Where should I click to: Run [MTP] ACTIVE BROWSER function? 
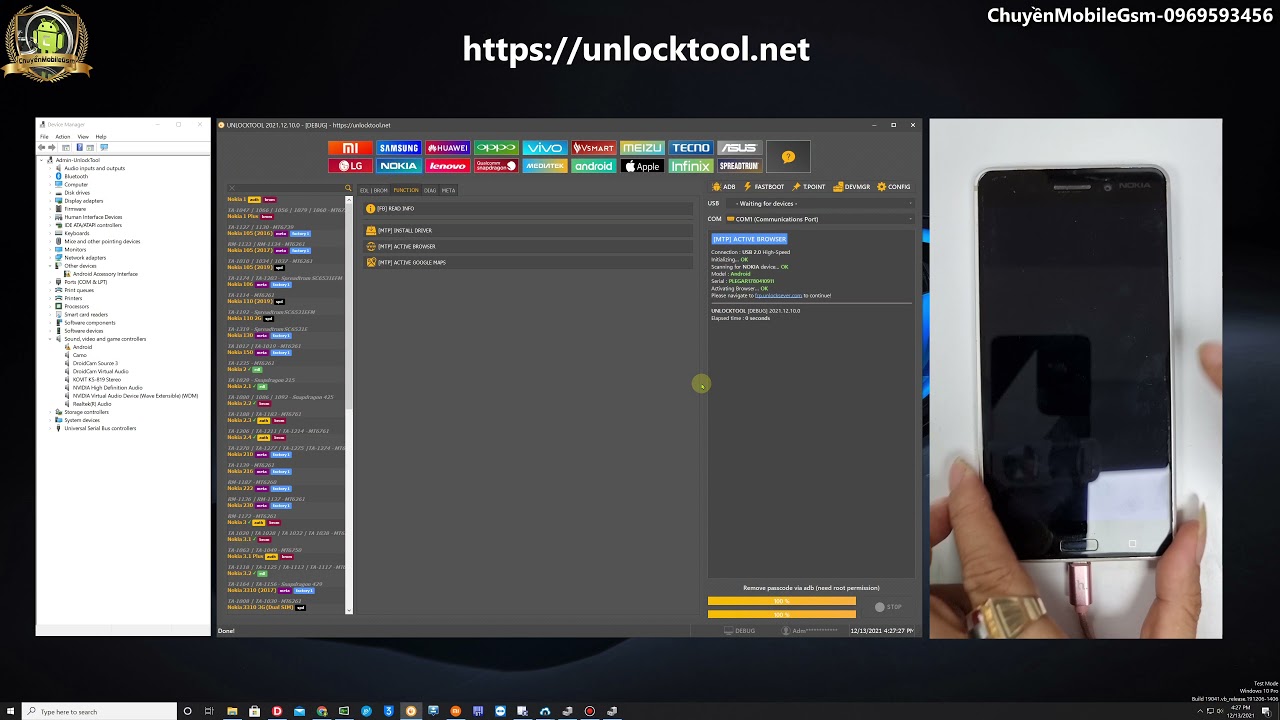[528, 246]
